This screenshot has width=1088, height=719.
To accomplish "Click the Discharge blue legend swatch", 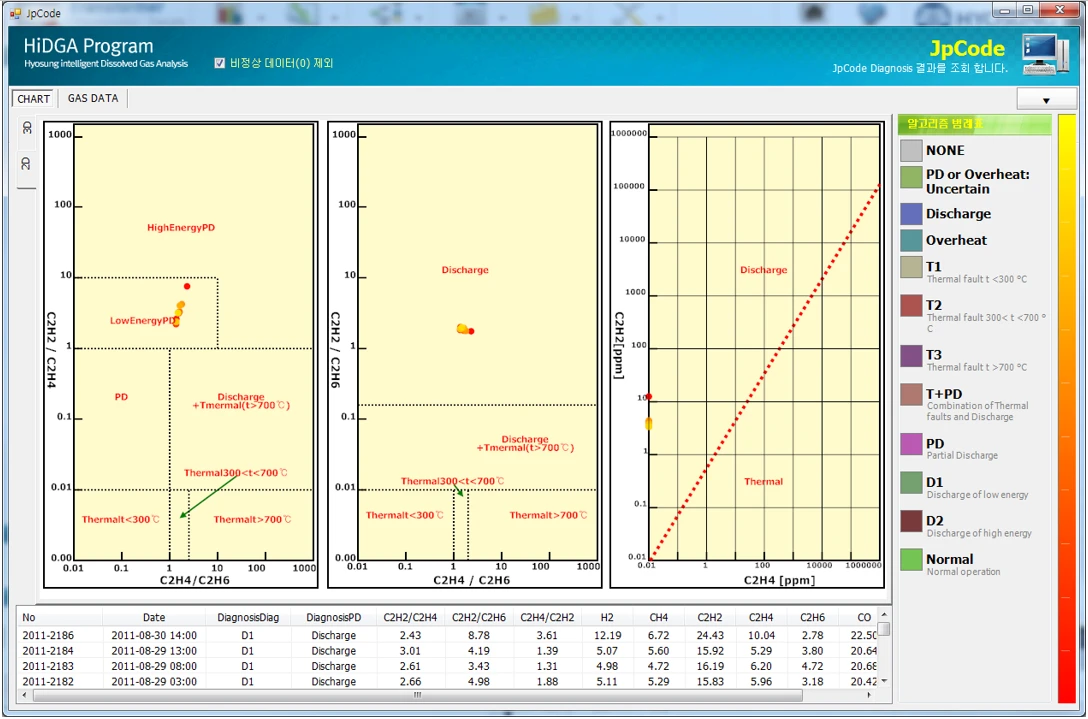I will pos(911,214).
